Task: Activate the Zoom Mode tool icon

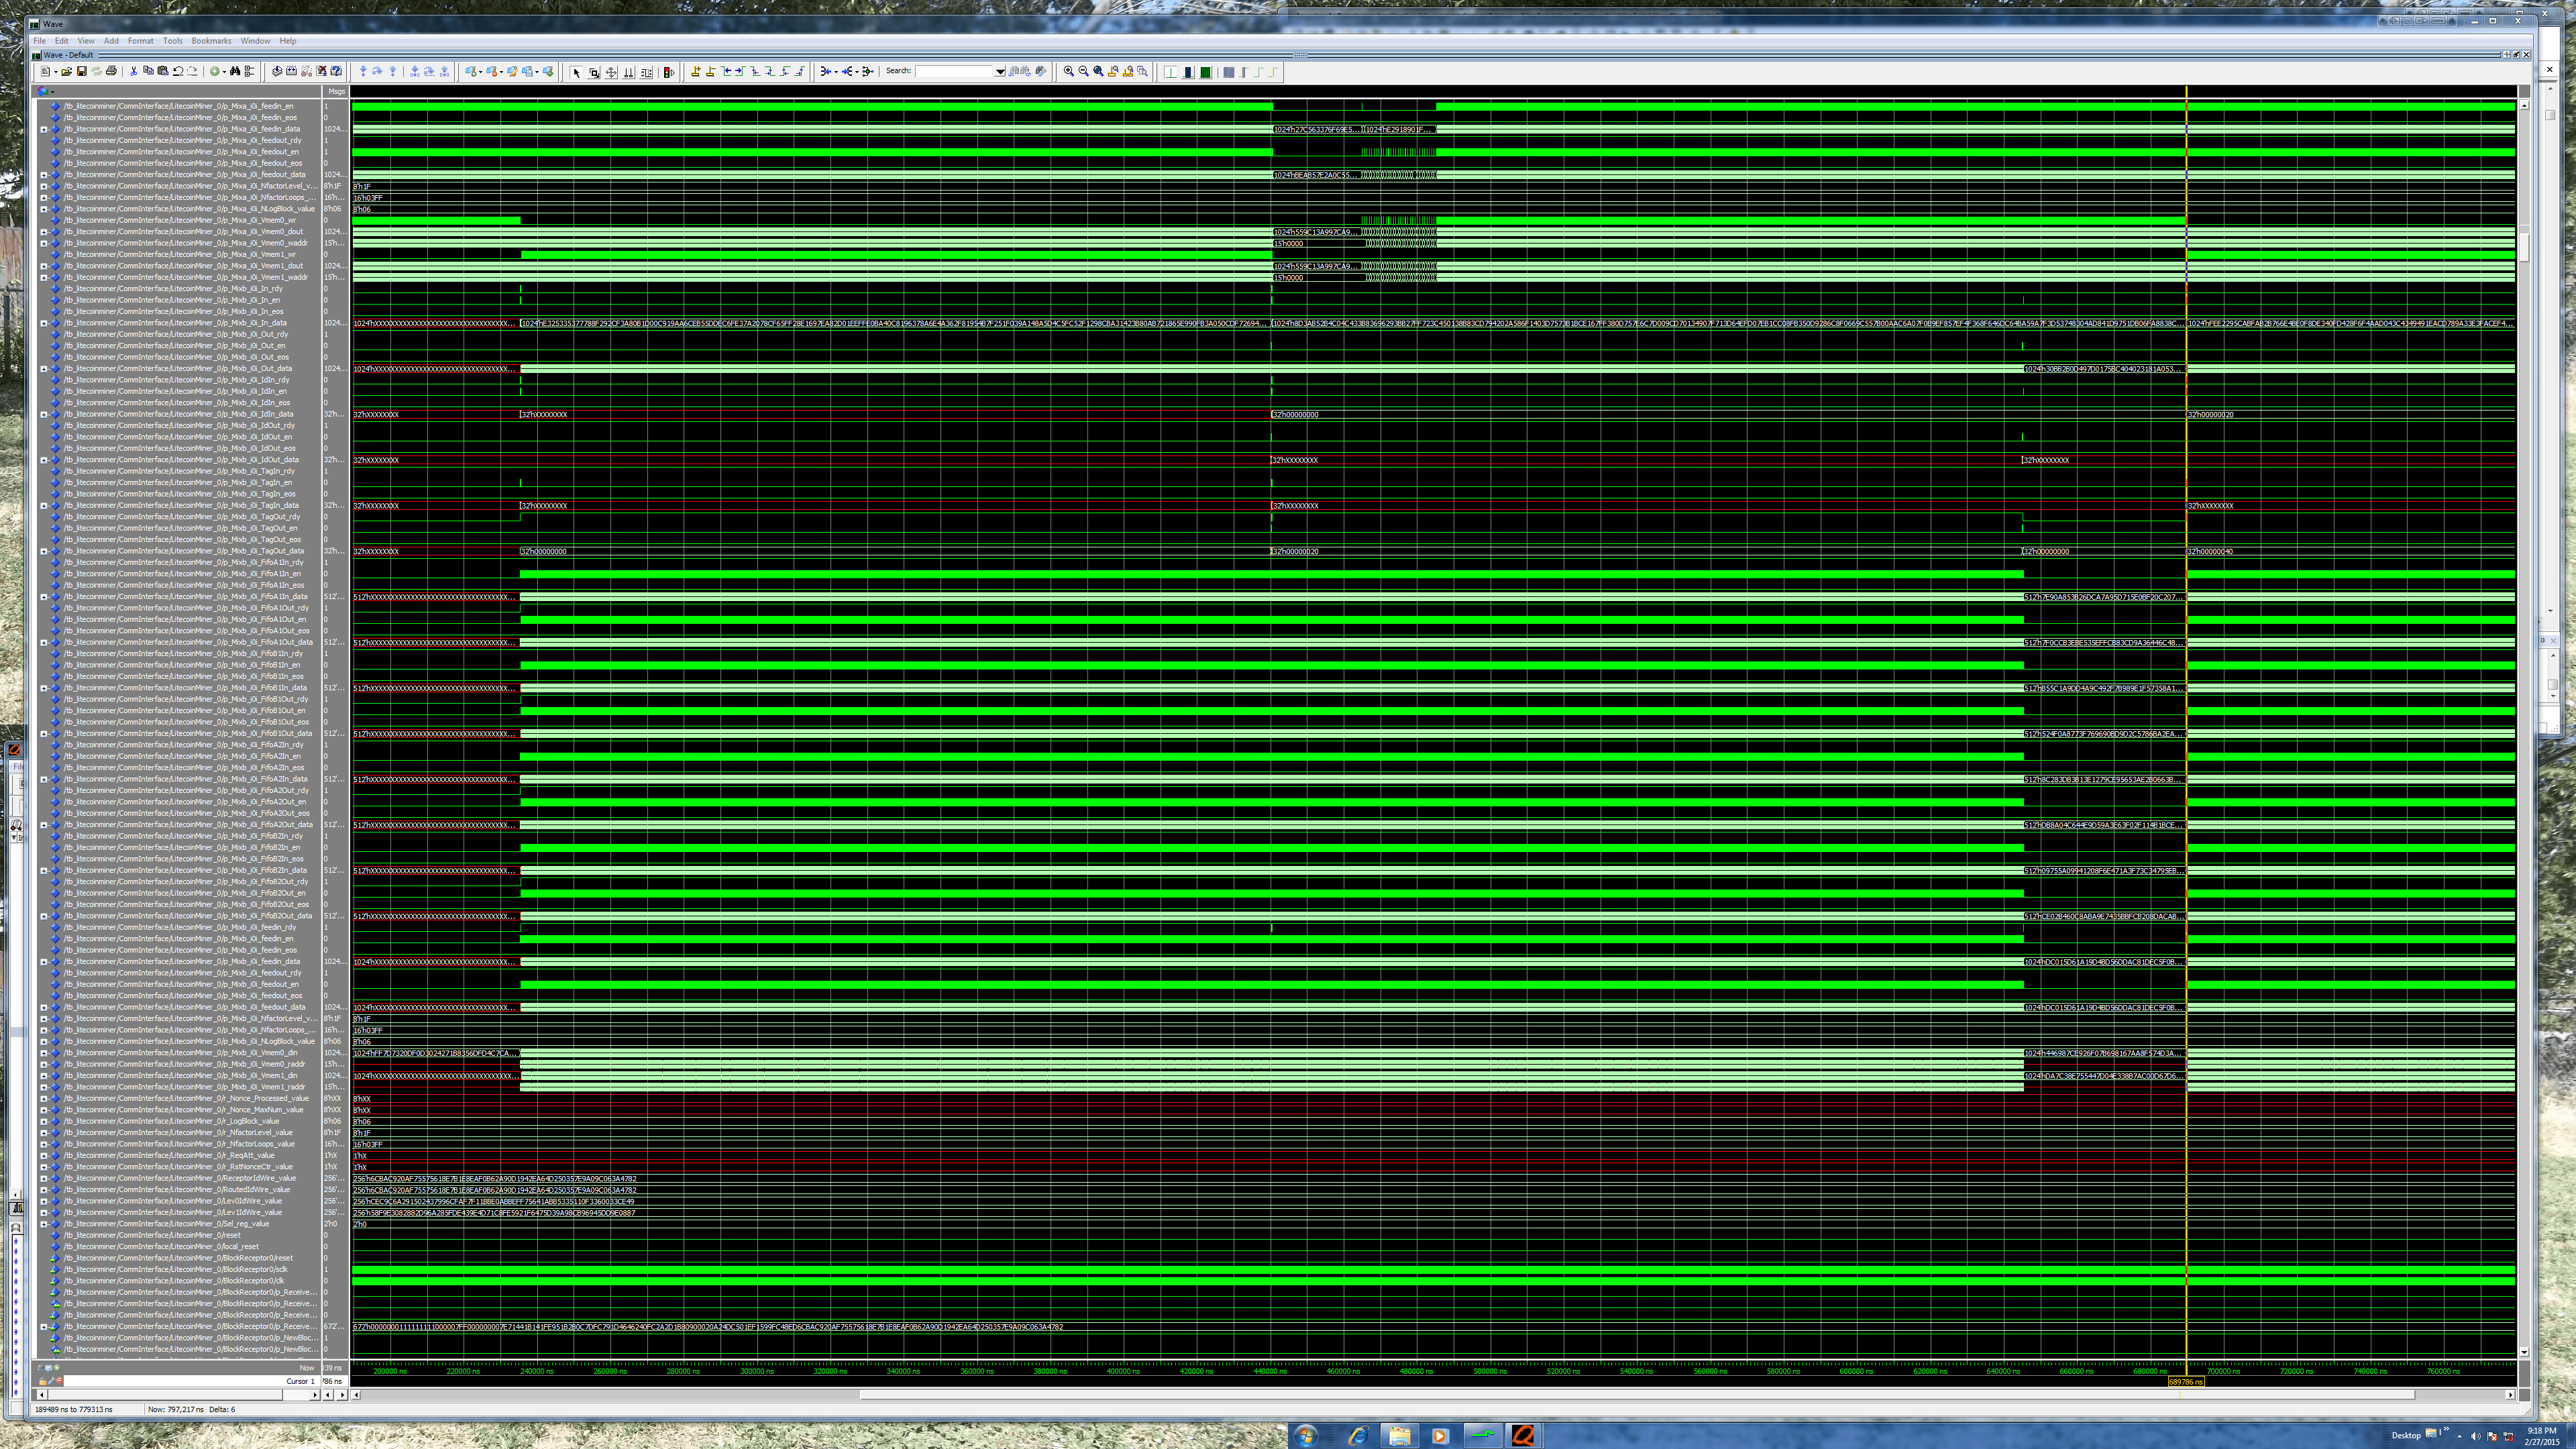Action: pos(595,72)
